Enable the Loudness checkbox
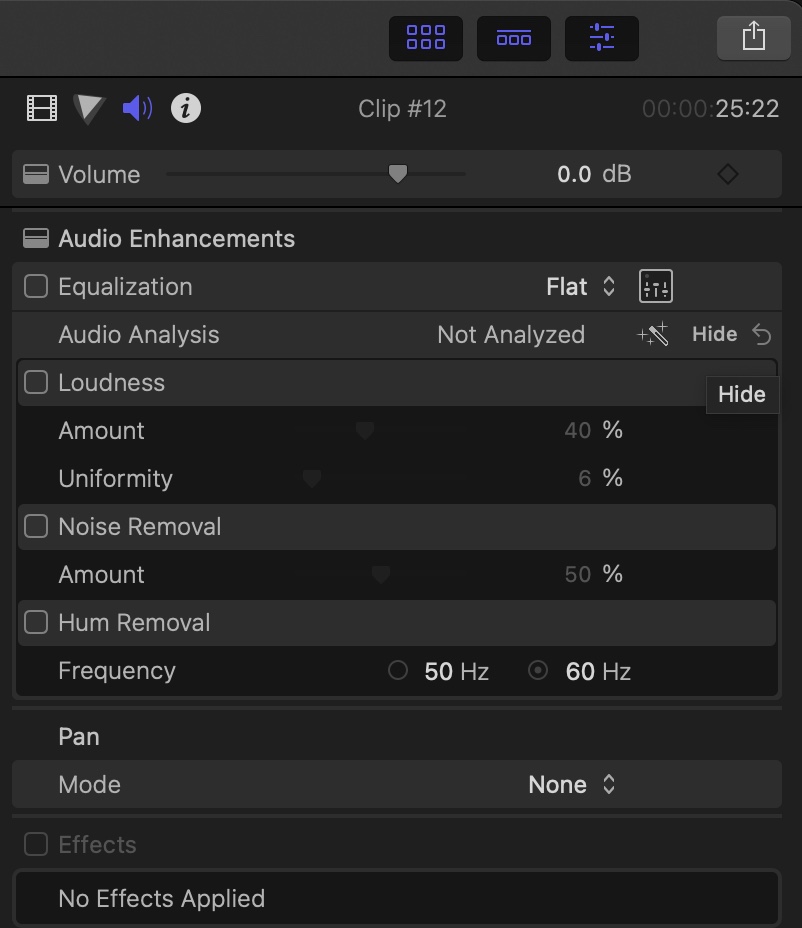The width and height of the screenshot is (802, 928). pos(36,383)
